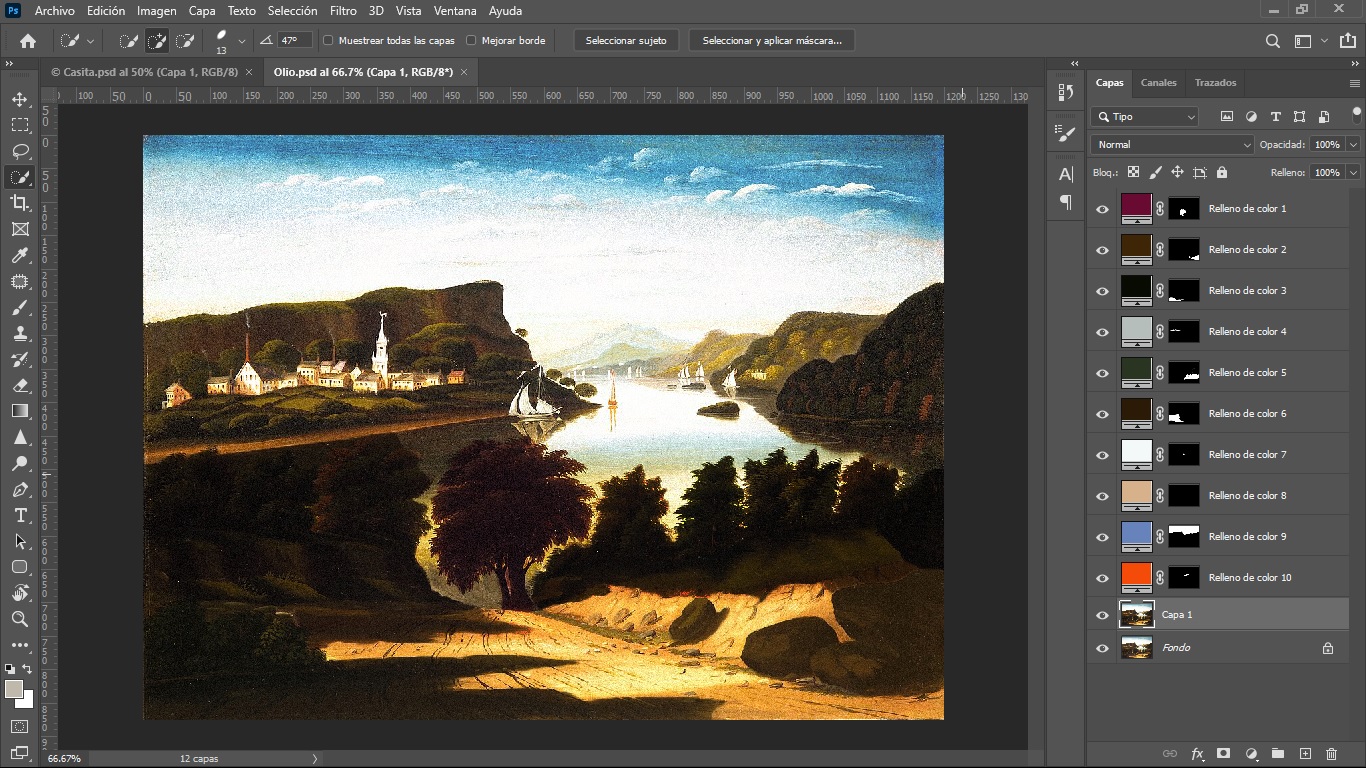The height and width of the screenshot is (768, 1366).
Task: Select the Clone Stamp tool
Action: click(x=20, y=334)
